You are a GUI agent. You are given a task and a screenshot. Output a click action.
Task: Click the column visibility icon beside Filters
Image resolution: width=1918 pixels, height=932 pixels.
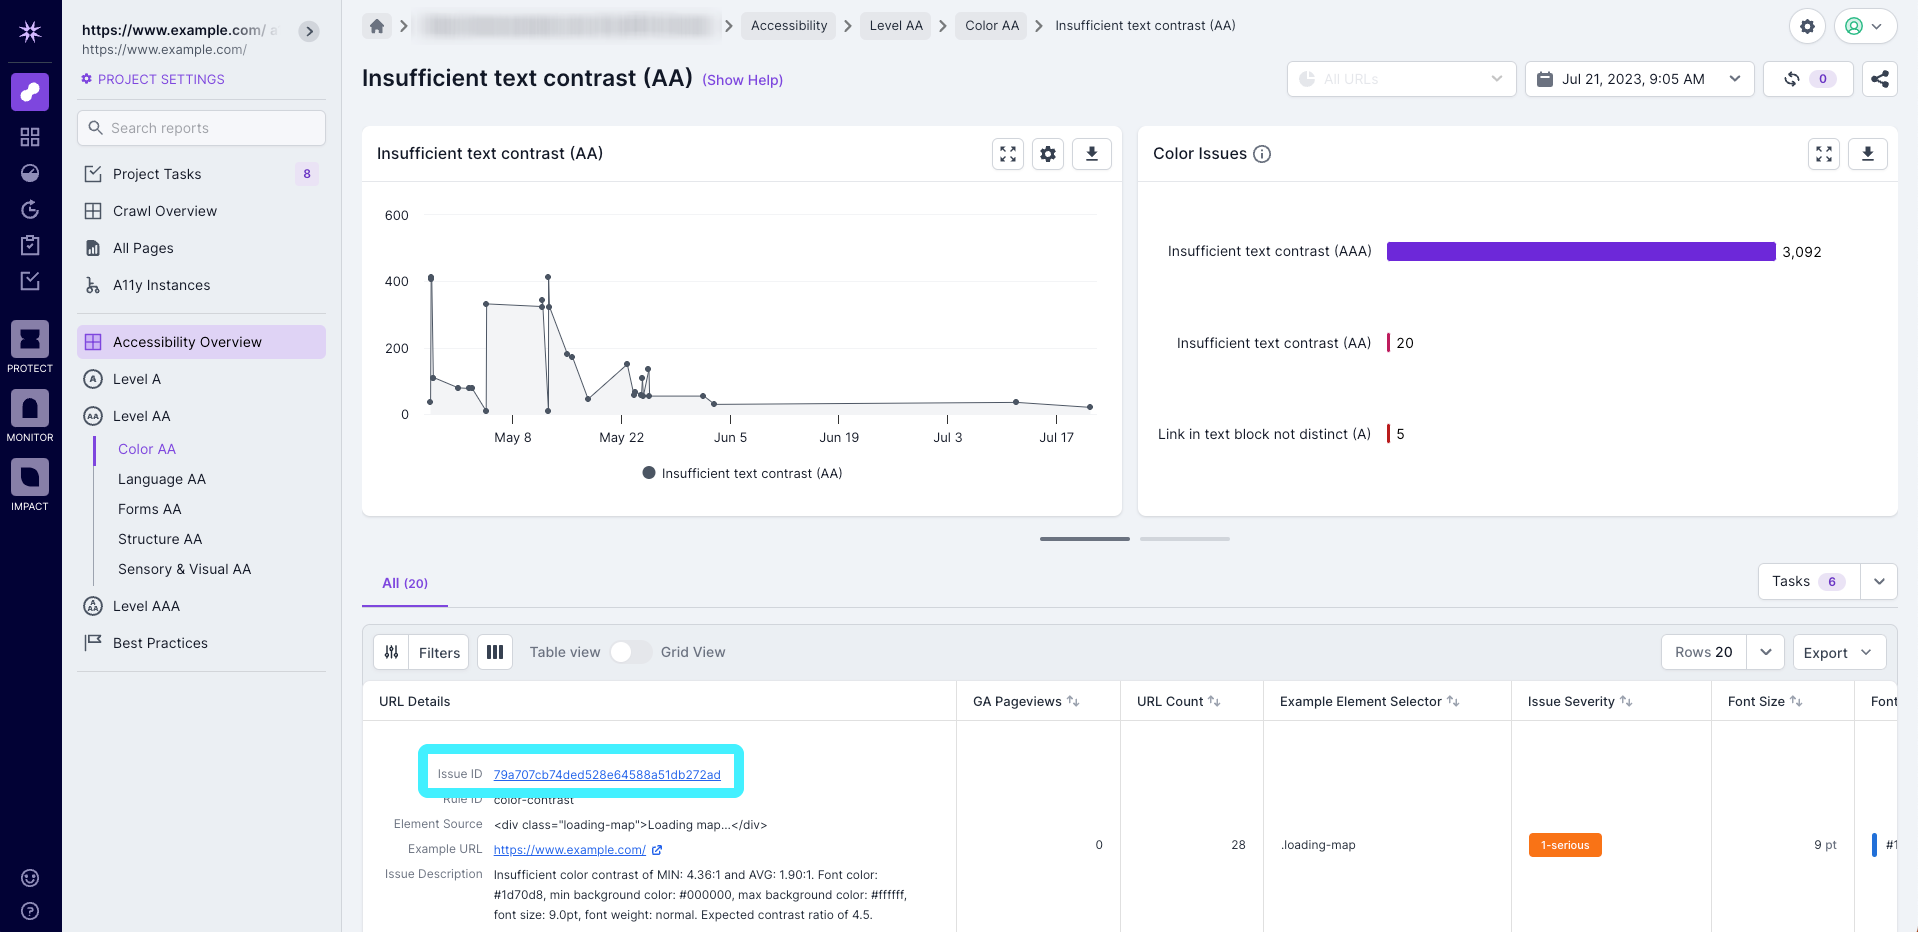coord(495,652)
